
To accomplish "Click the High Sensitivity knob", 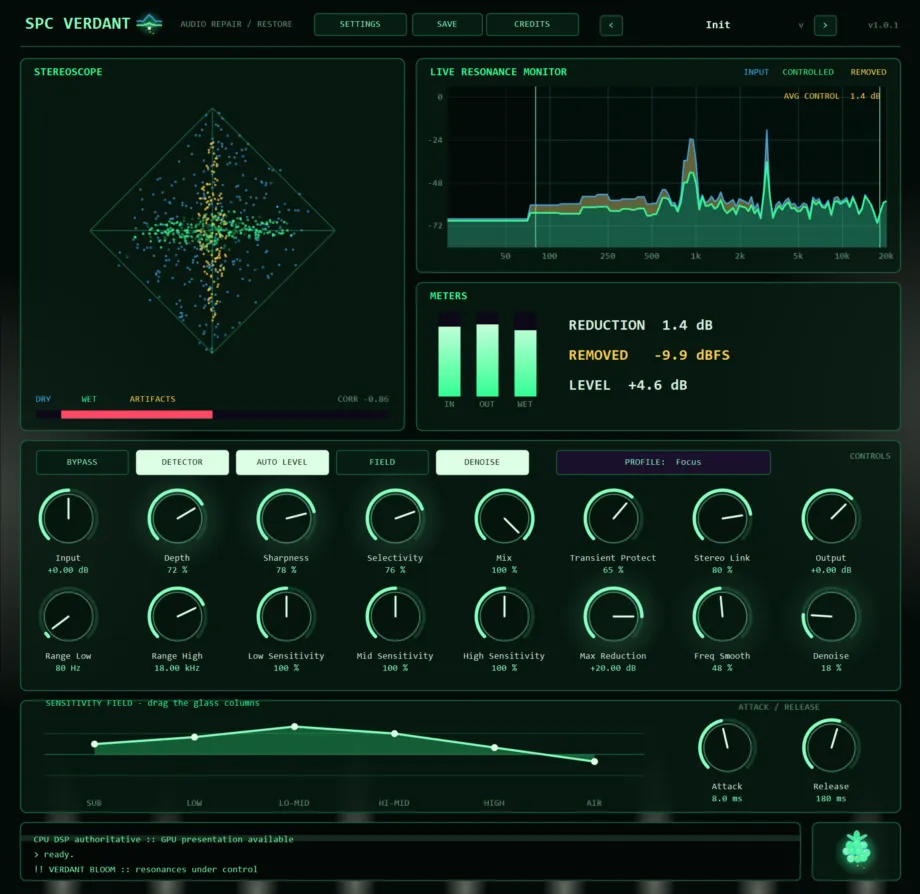I will 504,616.
